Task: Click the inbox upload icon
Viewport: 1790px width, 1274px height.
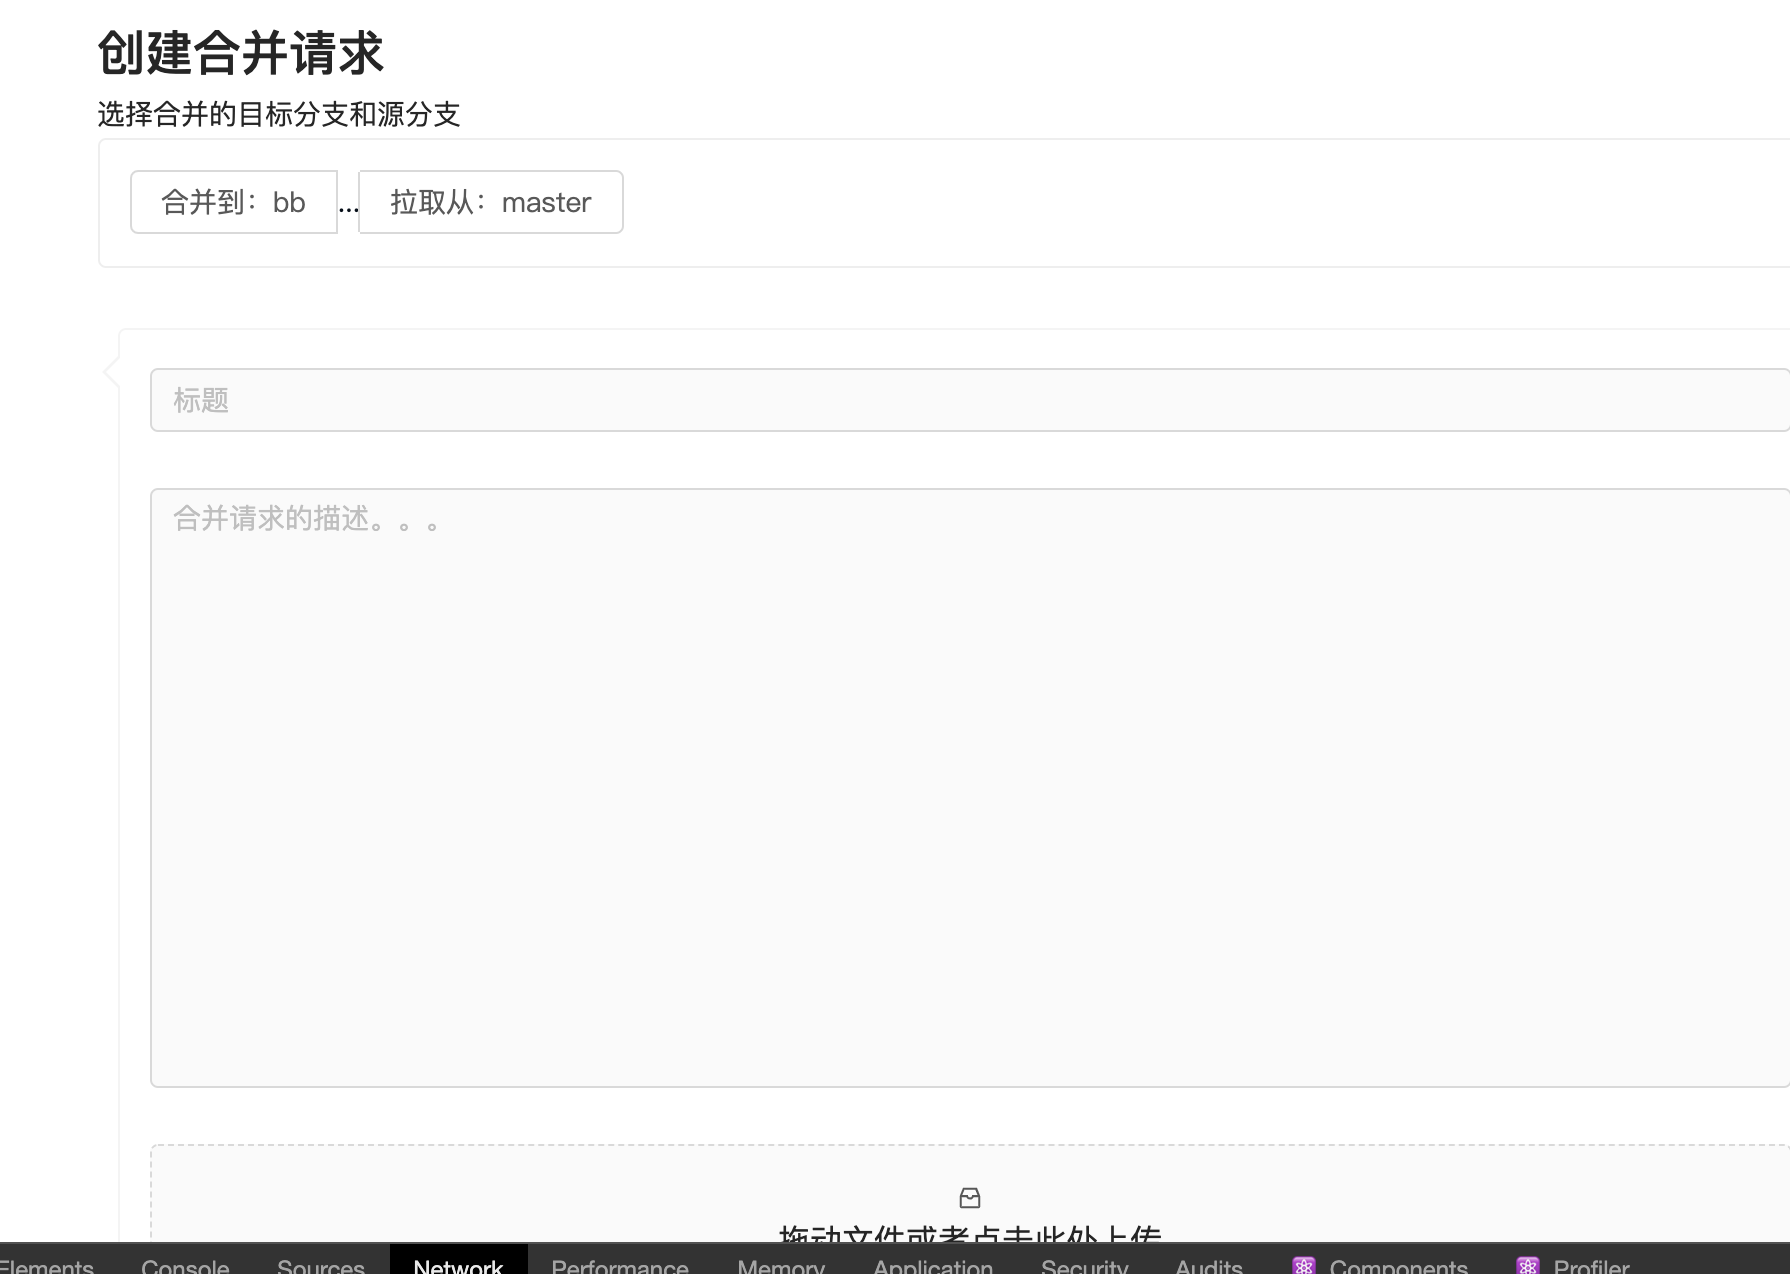Action: coord(970,1197)
